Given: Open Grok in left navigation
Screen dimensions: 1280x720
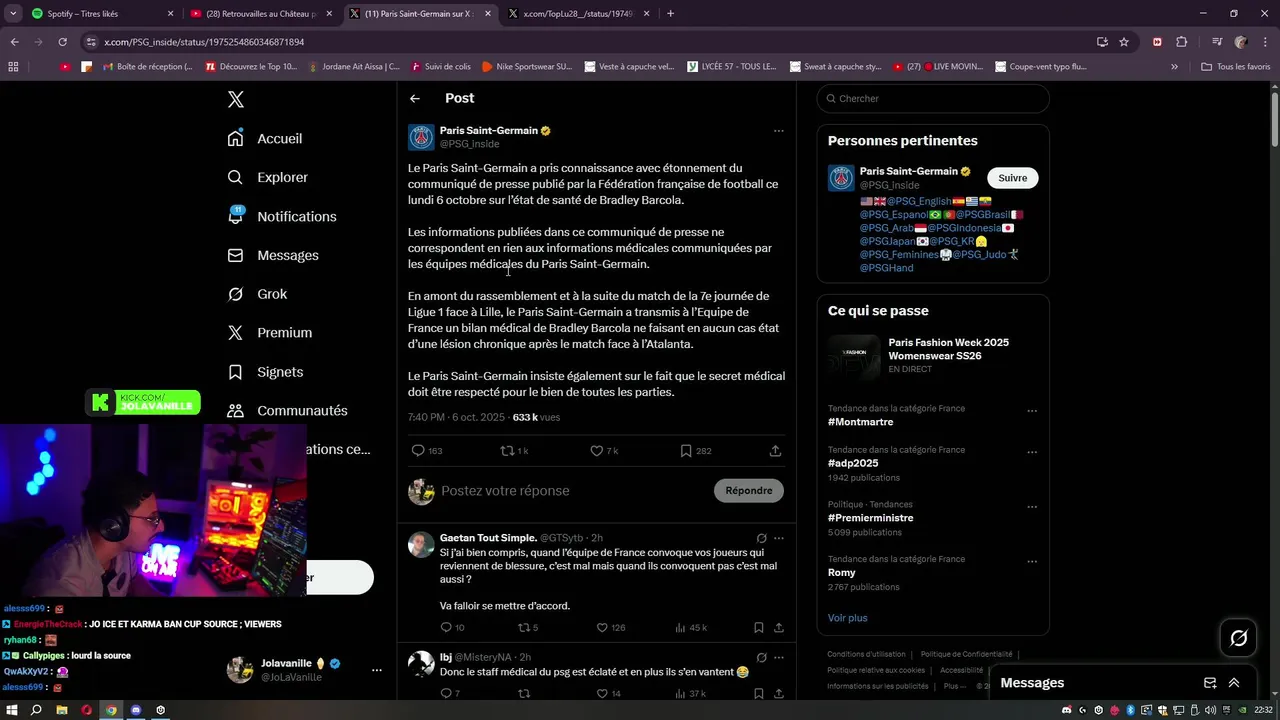Looking at the screenshot, I should tap(257, 294).
